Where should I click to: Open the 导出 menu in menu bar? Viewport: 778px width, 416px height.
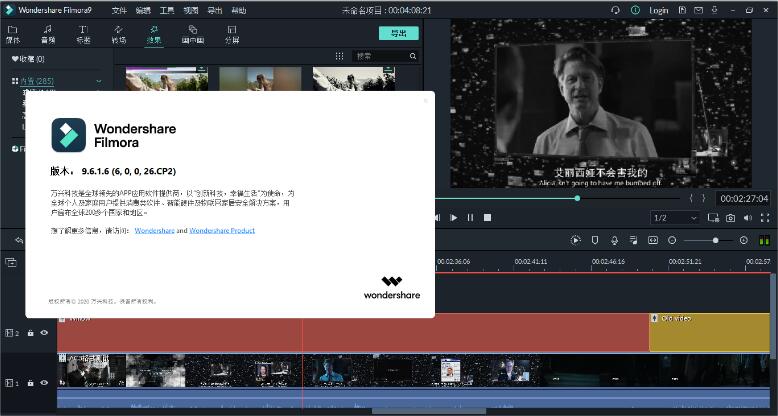click(x=214, y=10)
